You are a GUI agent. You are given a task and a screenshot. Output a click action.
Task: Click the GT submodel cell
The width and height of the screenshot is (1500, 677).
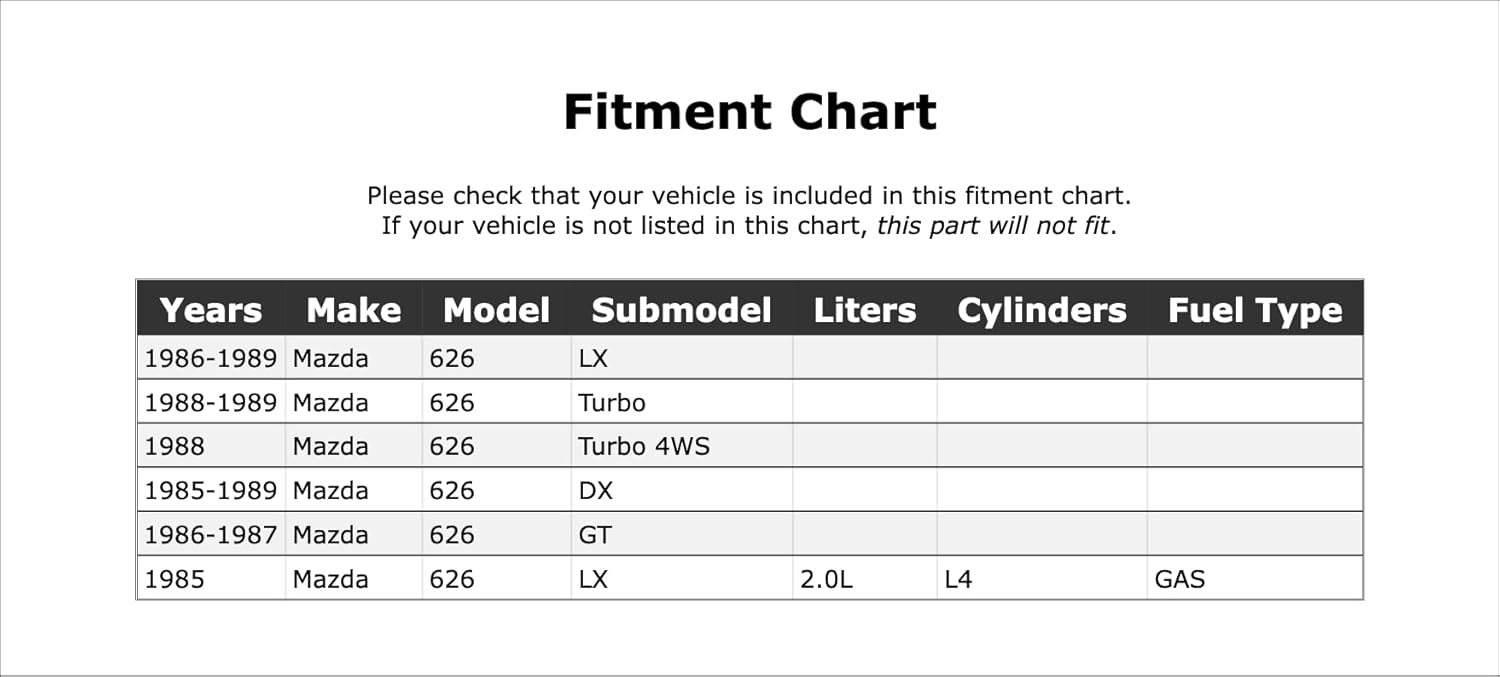(682, 534)
